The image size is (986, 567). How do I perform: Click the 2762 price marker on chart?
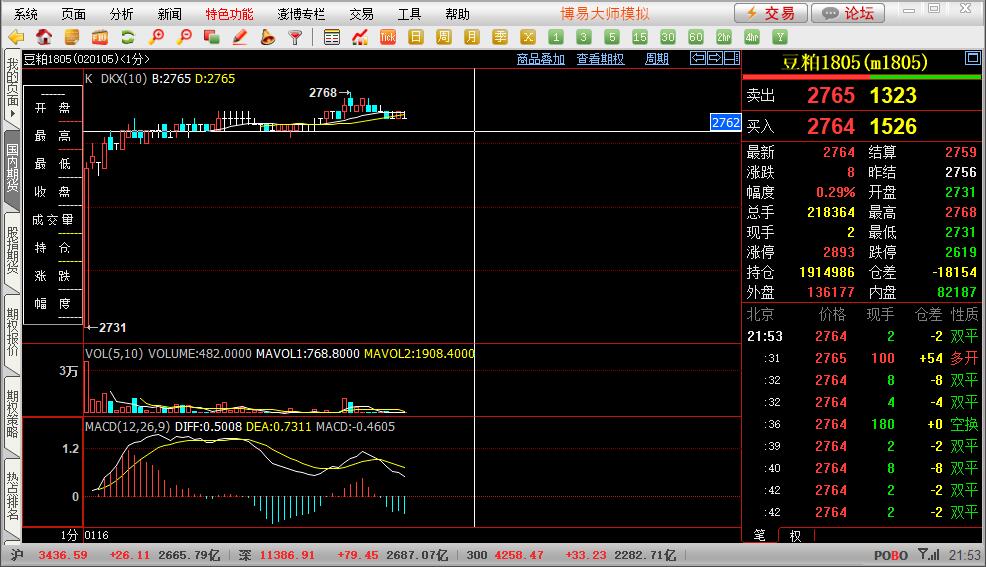coord(725,122)
